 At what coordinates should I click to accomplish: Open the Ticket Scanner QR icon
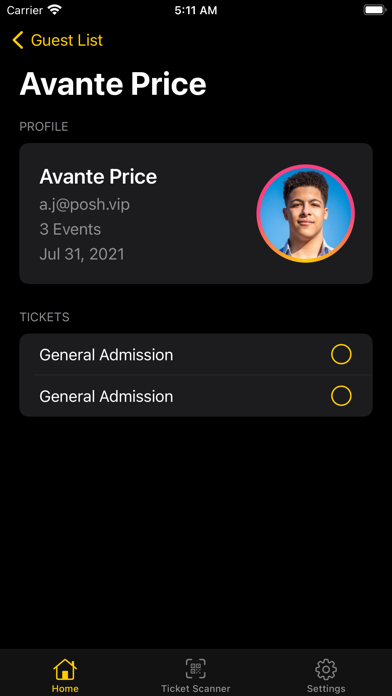click(195, 669)
